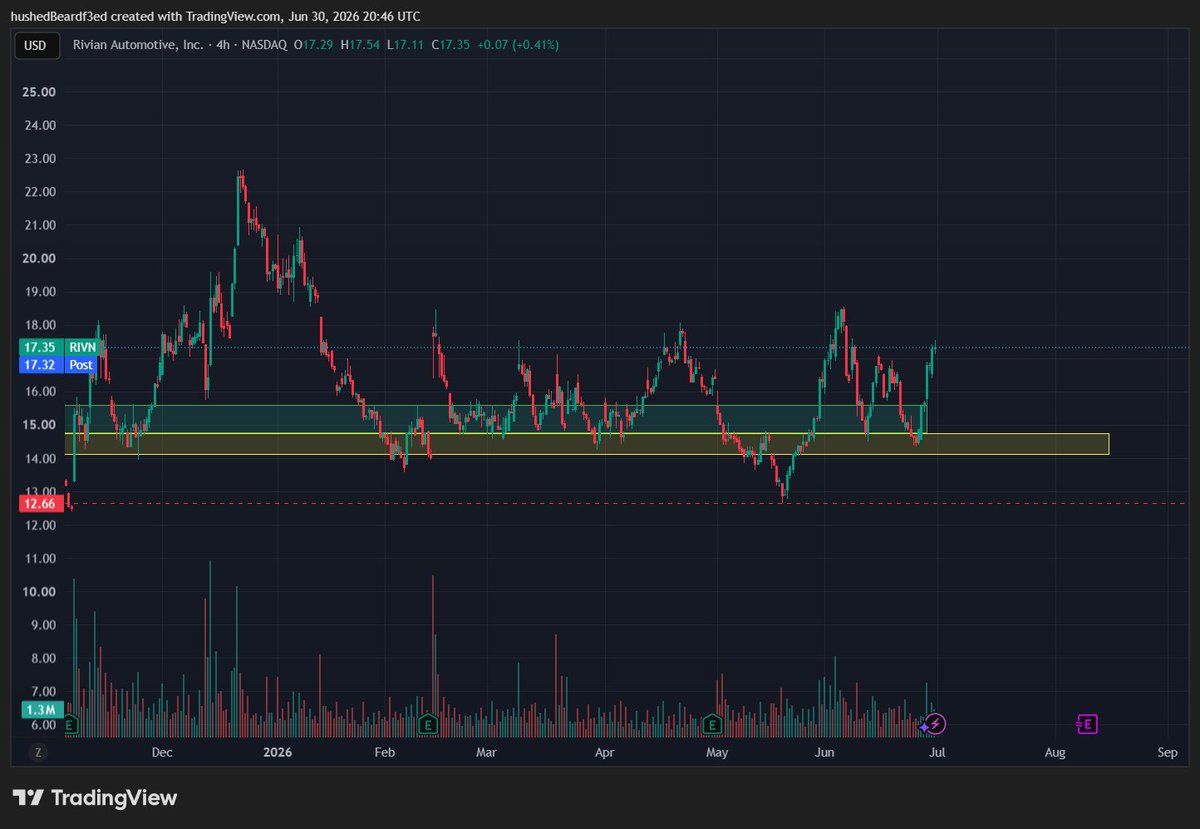Click the Rivian Automotive, Inc. symbol title

140,45
